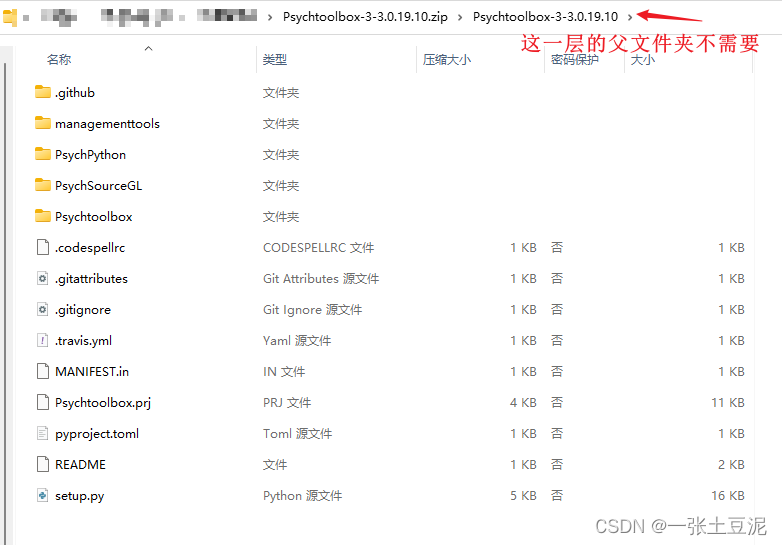Click the Python 源文件 type cell
The image size is (782, 545).
click(x=302, y=496)
